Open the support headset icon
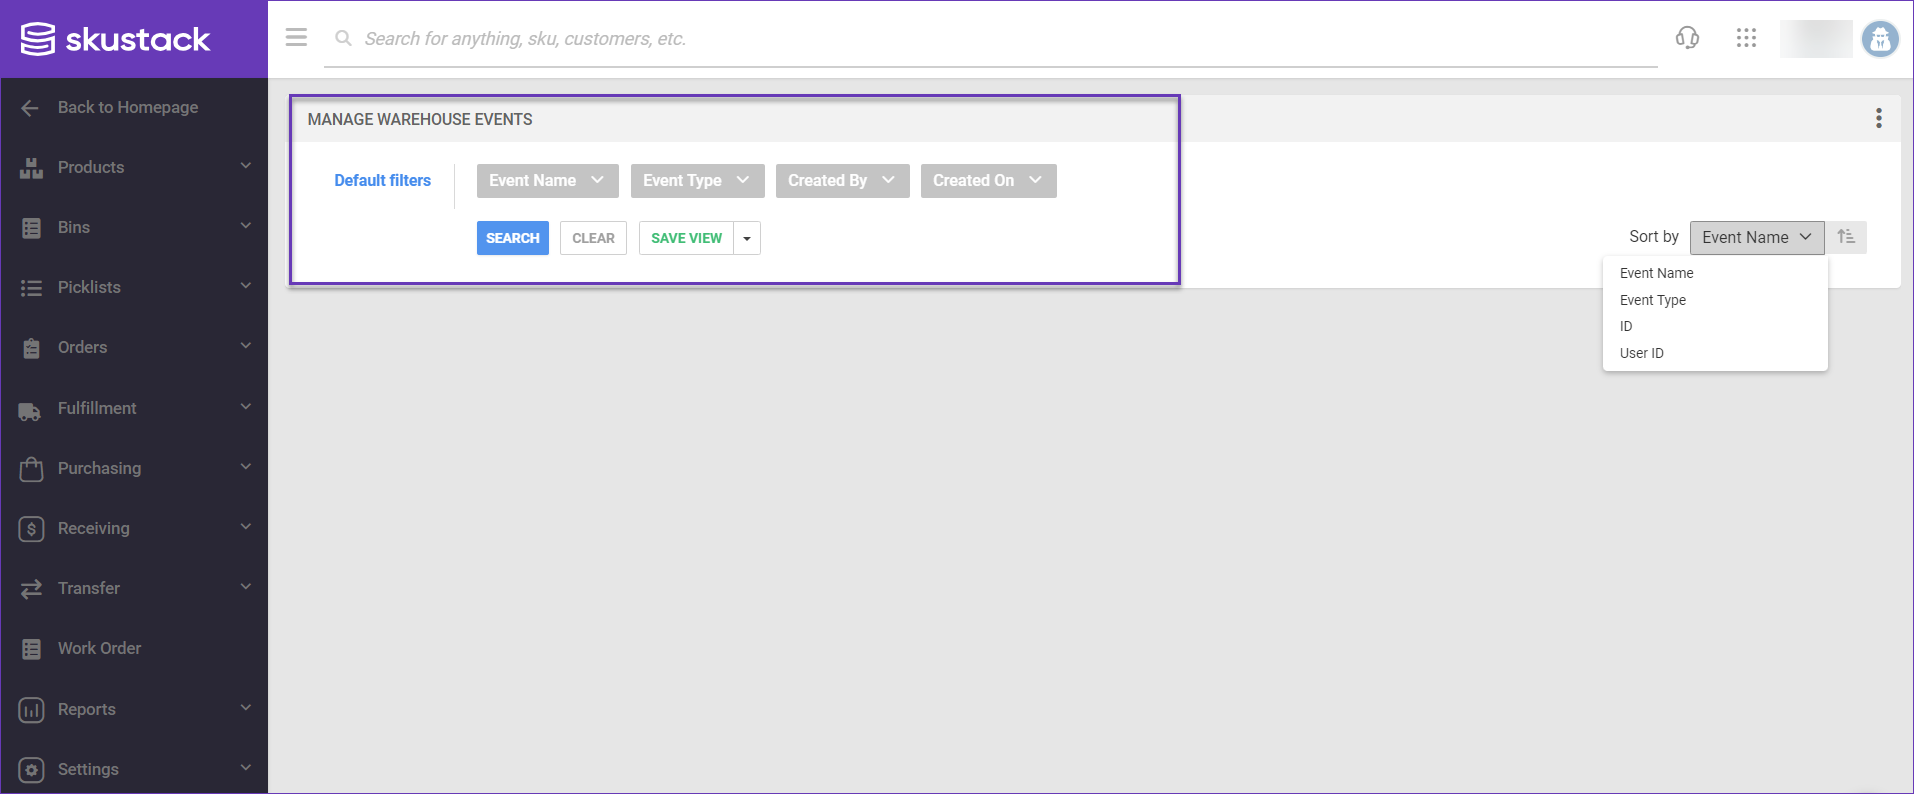The width and height of the screenshot is (1914, 794). (1687, 38)
